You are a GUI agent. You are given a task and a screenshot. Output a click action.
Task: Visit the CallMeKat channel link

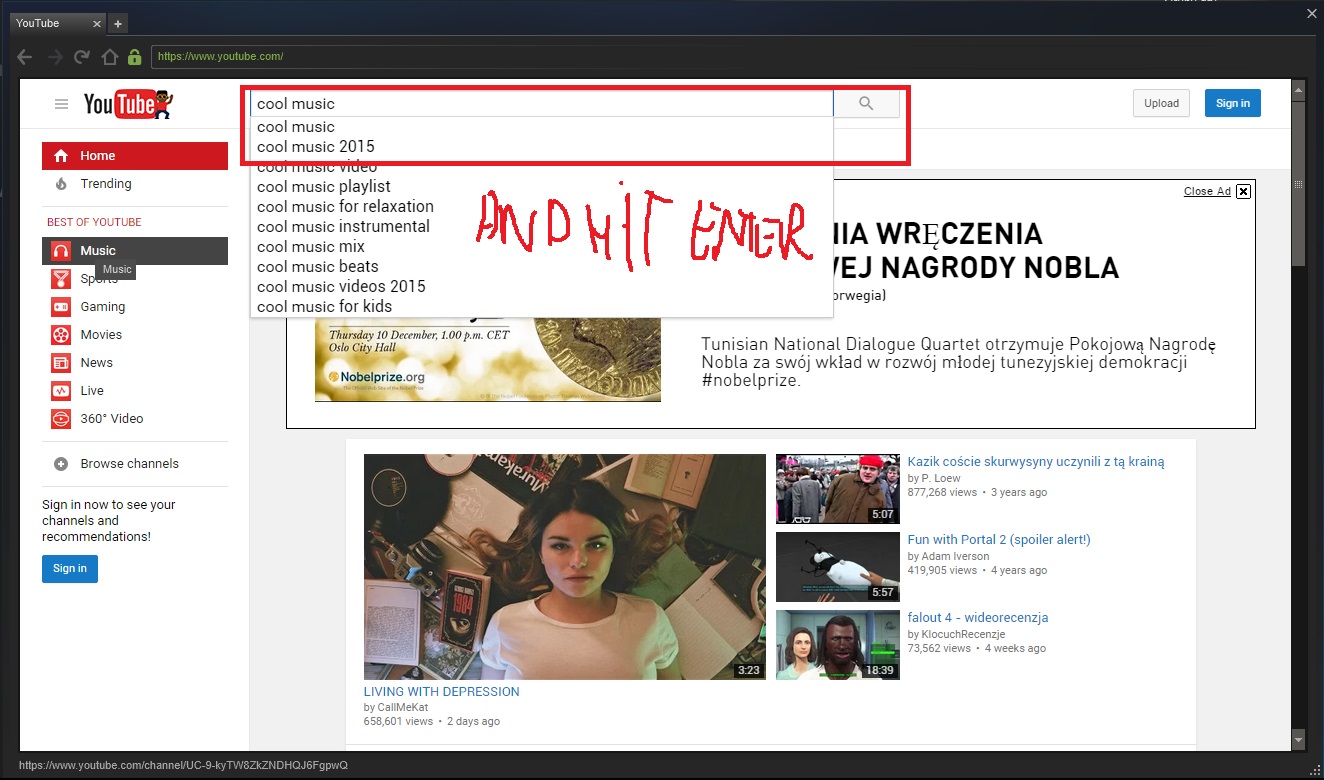click(403, 707)
